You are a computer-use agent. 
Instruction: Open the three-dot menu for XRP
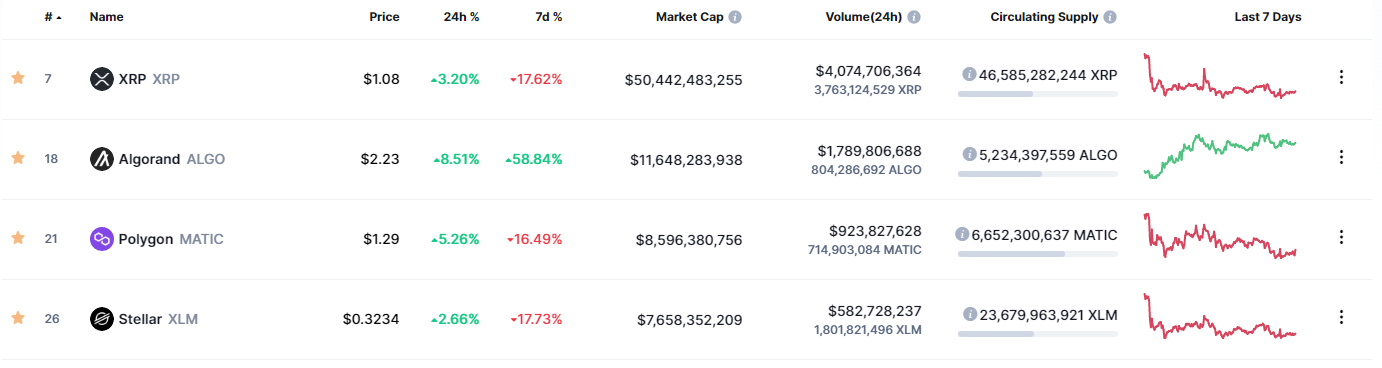click(x=1341, y=78)
